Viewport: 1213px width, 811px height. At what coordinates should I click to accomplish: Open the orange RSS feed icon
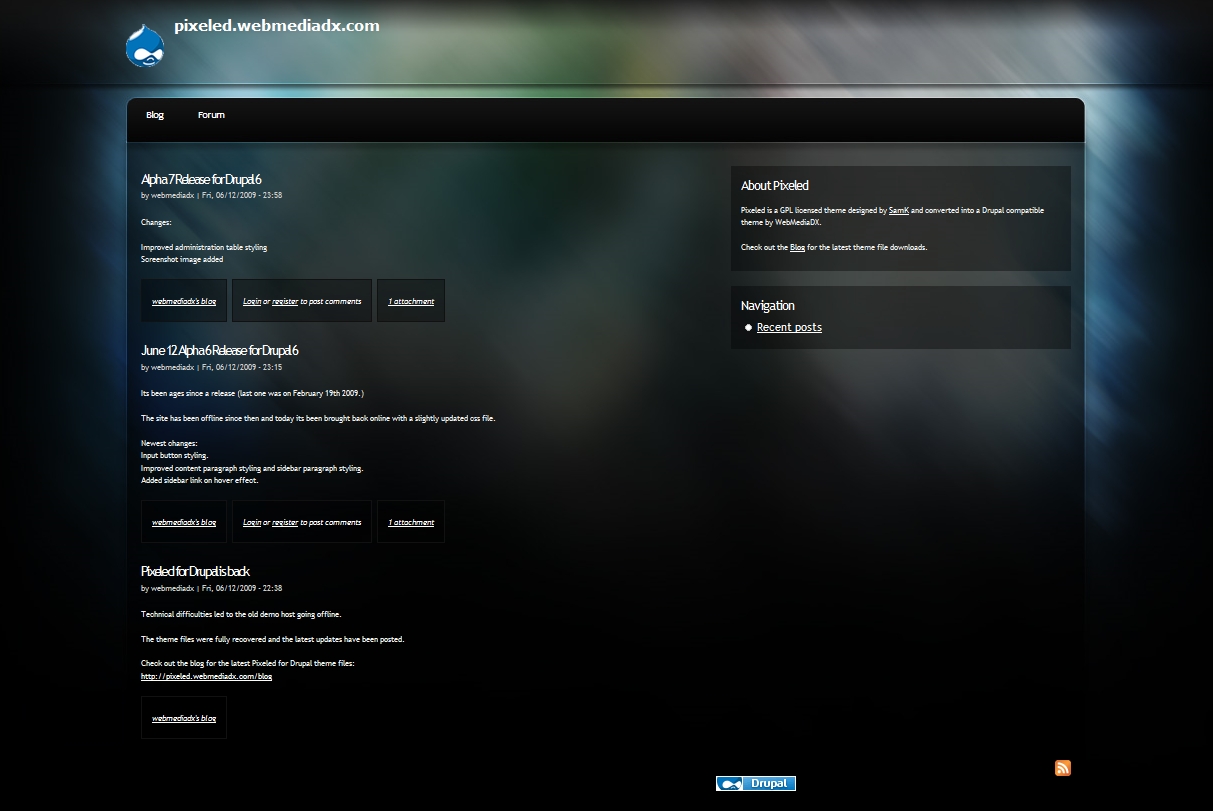click(1062, 768)
